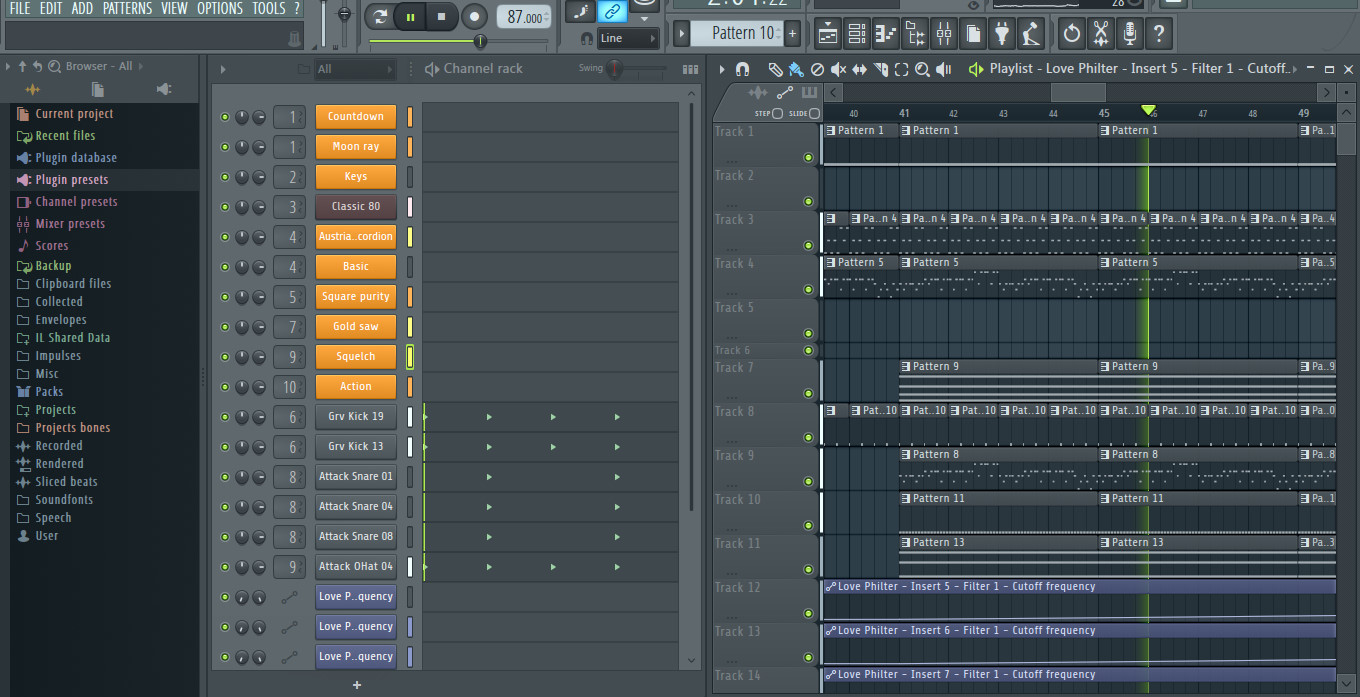
Task: Mute the Attack Snare 01 channel LED
Action: [x=225, y=477]
